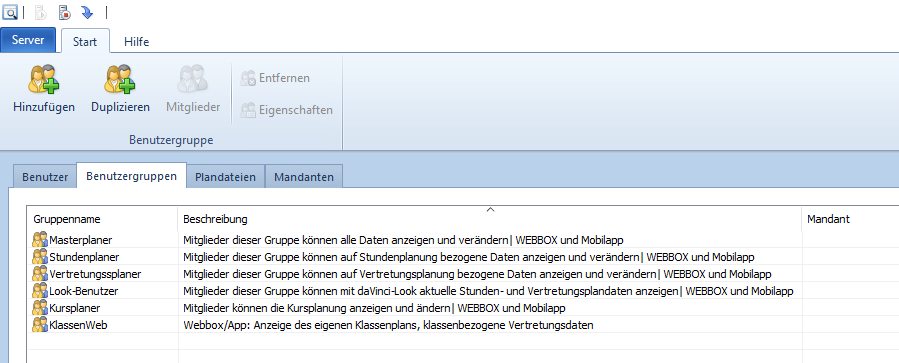This screenshot has width=899, height=363.
Task: Click the group icon beside Kursplaner
Action: pyautogui.click(x=40, y=307)
